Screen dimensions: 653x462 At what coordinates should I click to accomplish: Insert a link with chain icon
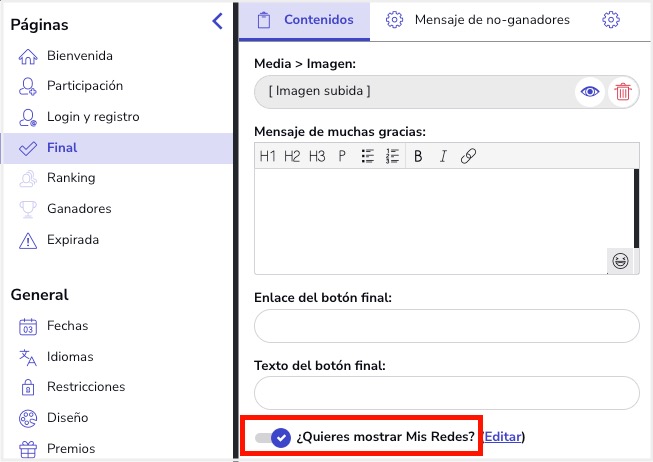pyautogui.click(x=468, y=156)
